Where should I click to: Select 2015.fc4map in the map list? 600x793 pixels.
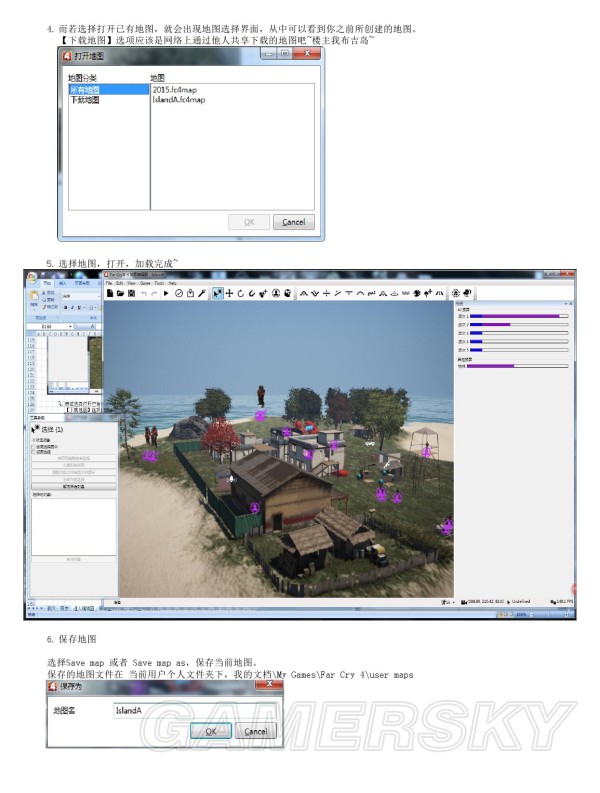(175, 90)
